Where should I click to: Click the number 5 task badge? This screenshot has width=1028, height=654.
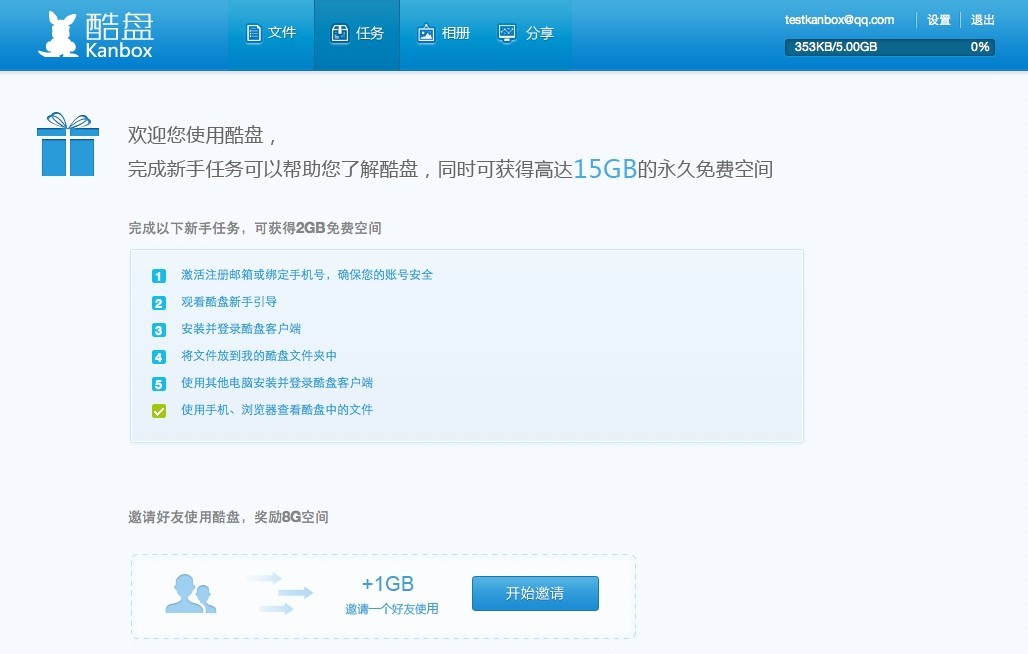click(x=159, y=383)
